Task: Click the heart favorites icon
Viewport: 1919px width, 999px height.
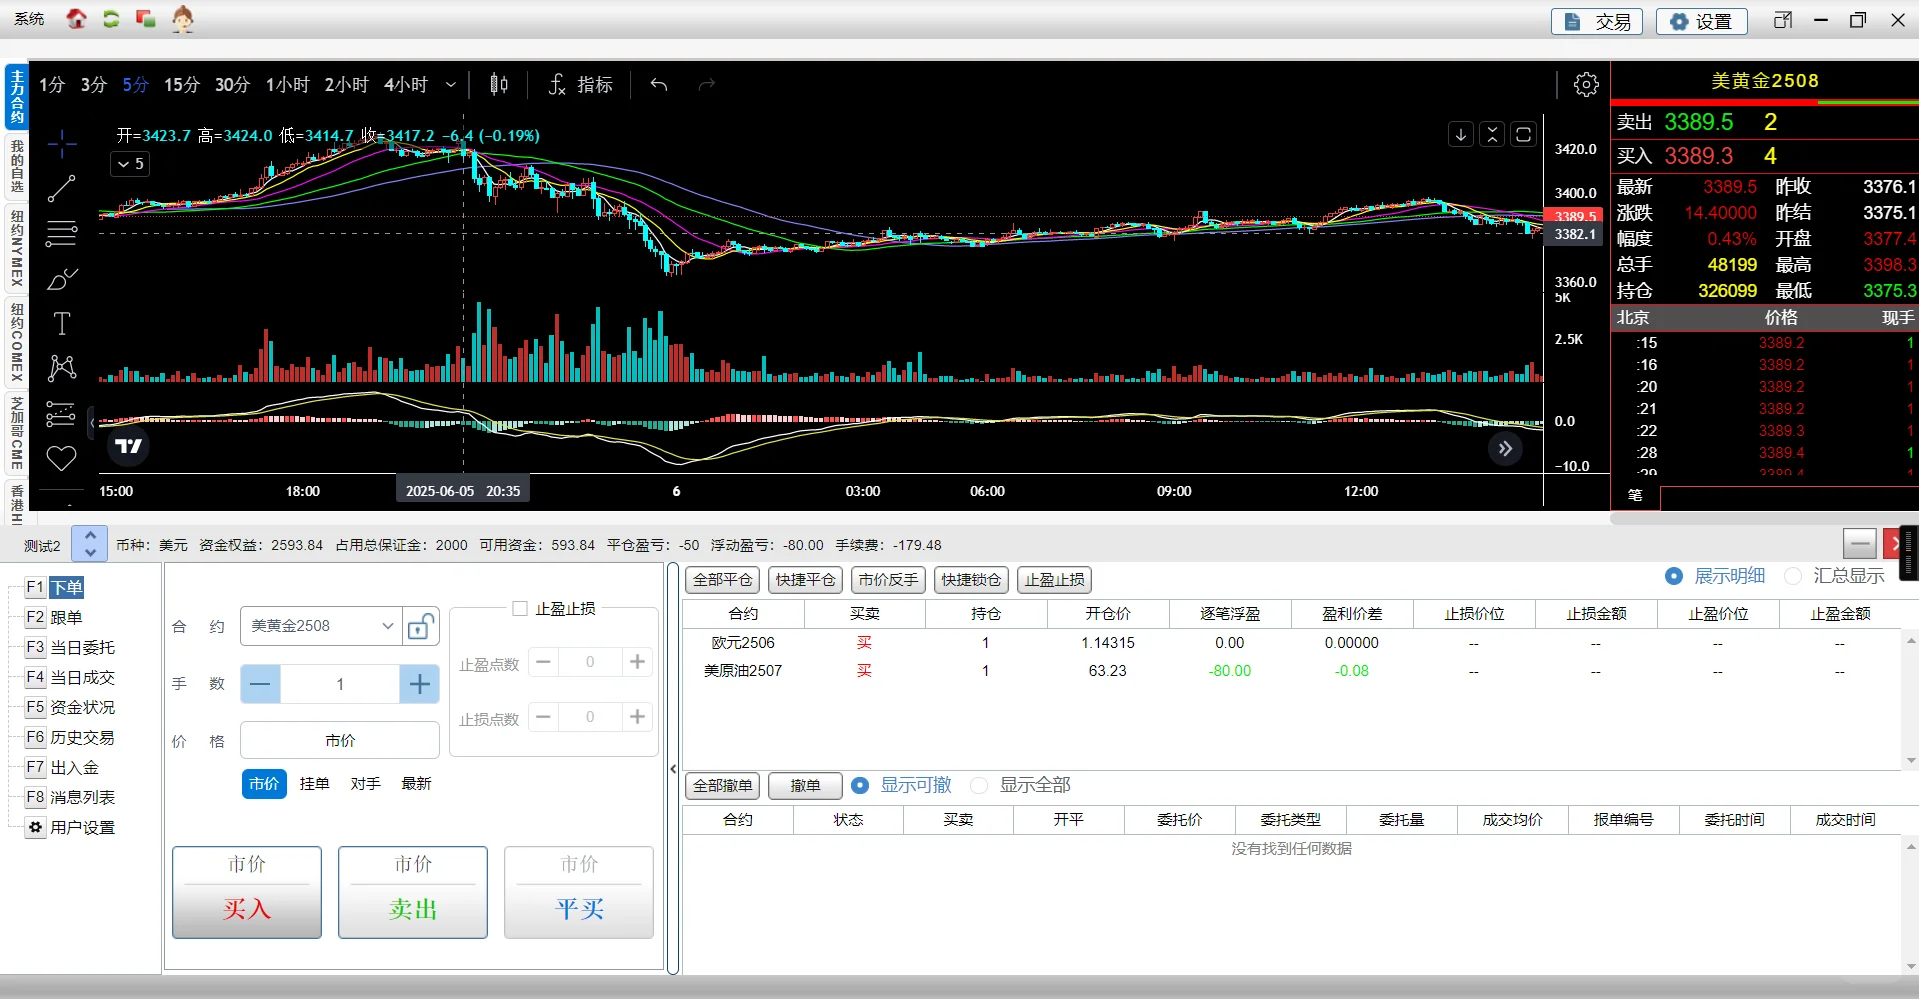Action: pos(62,458)
